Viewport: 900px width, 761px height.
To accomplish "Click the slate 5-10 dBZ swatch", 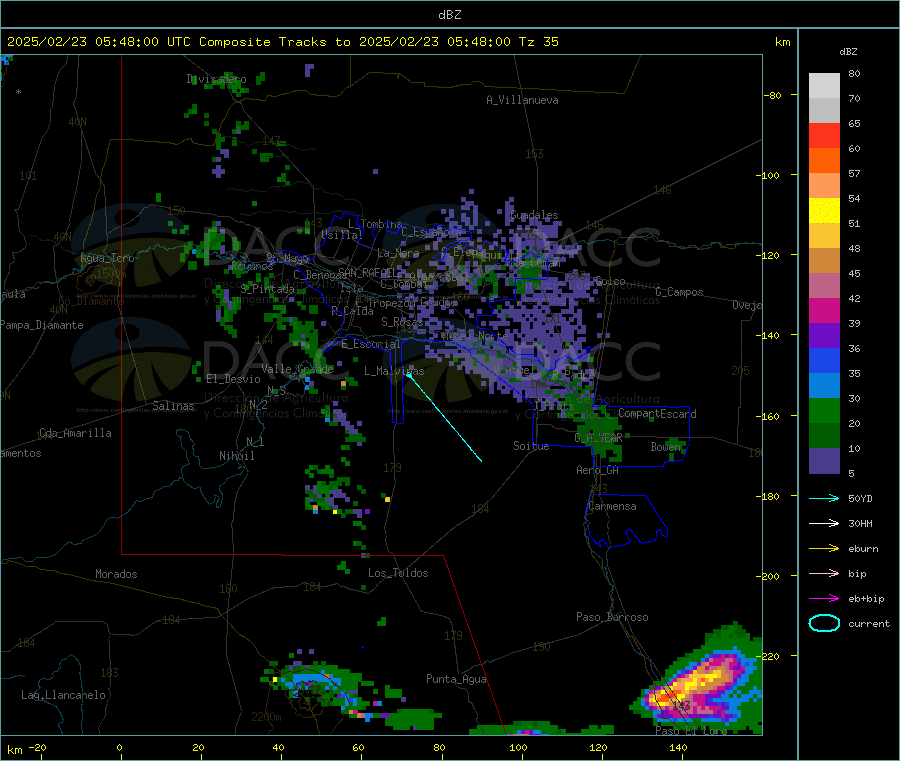I will [x=824, y=461].
